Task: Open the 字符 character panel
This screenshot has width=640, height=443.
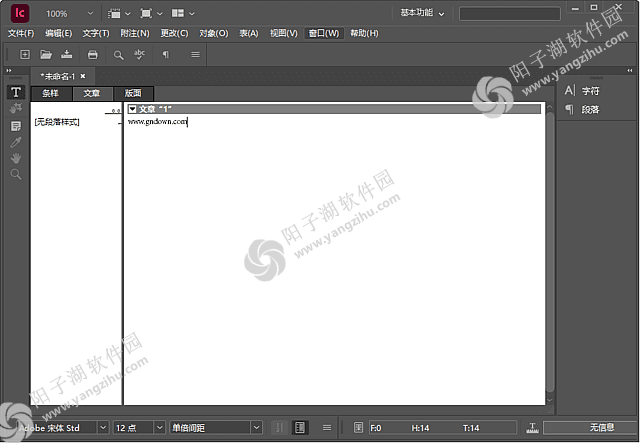Action: pos(581,91)
